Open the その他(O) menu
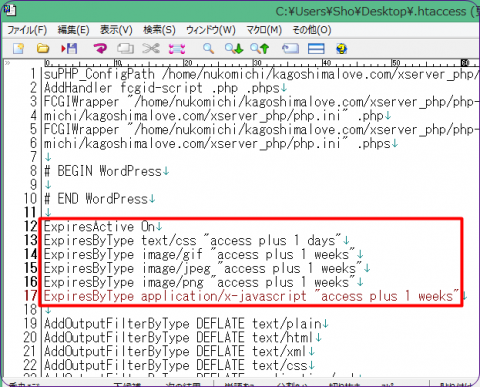 coord(312,30)
